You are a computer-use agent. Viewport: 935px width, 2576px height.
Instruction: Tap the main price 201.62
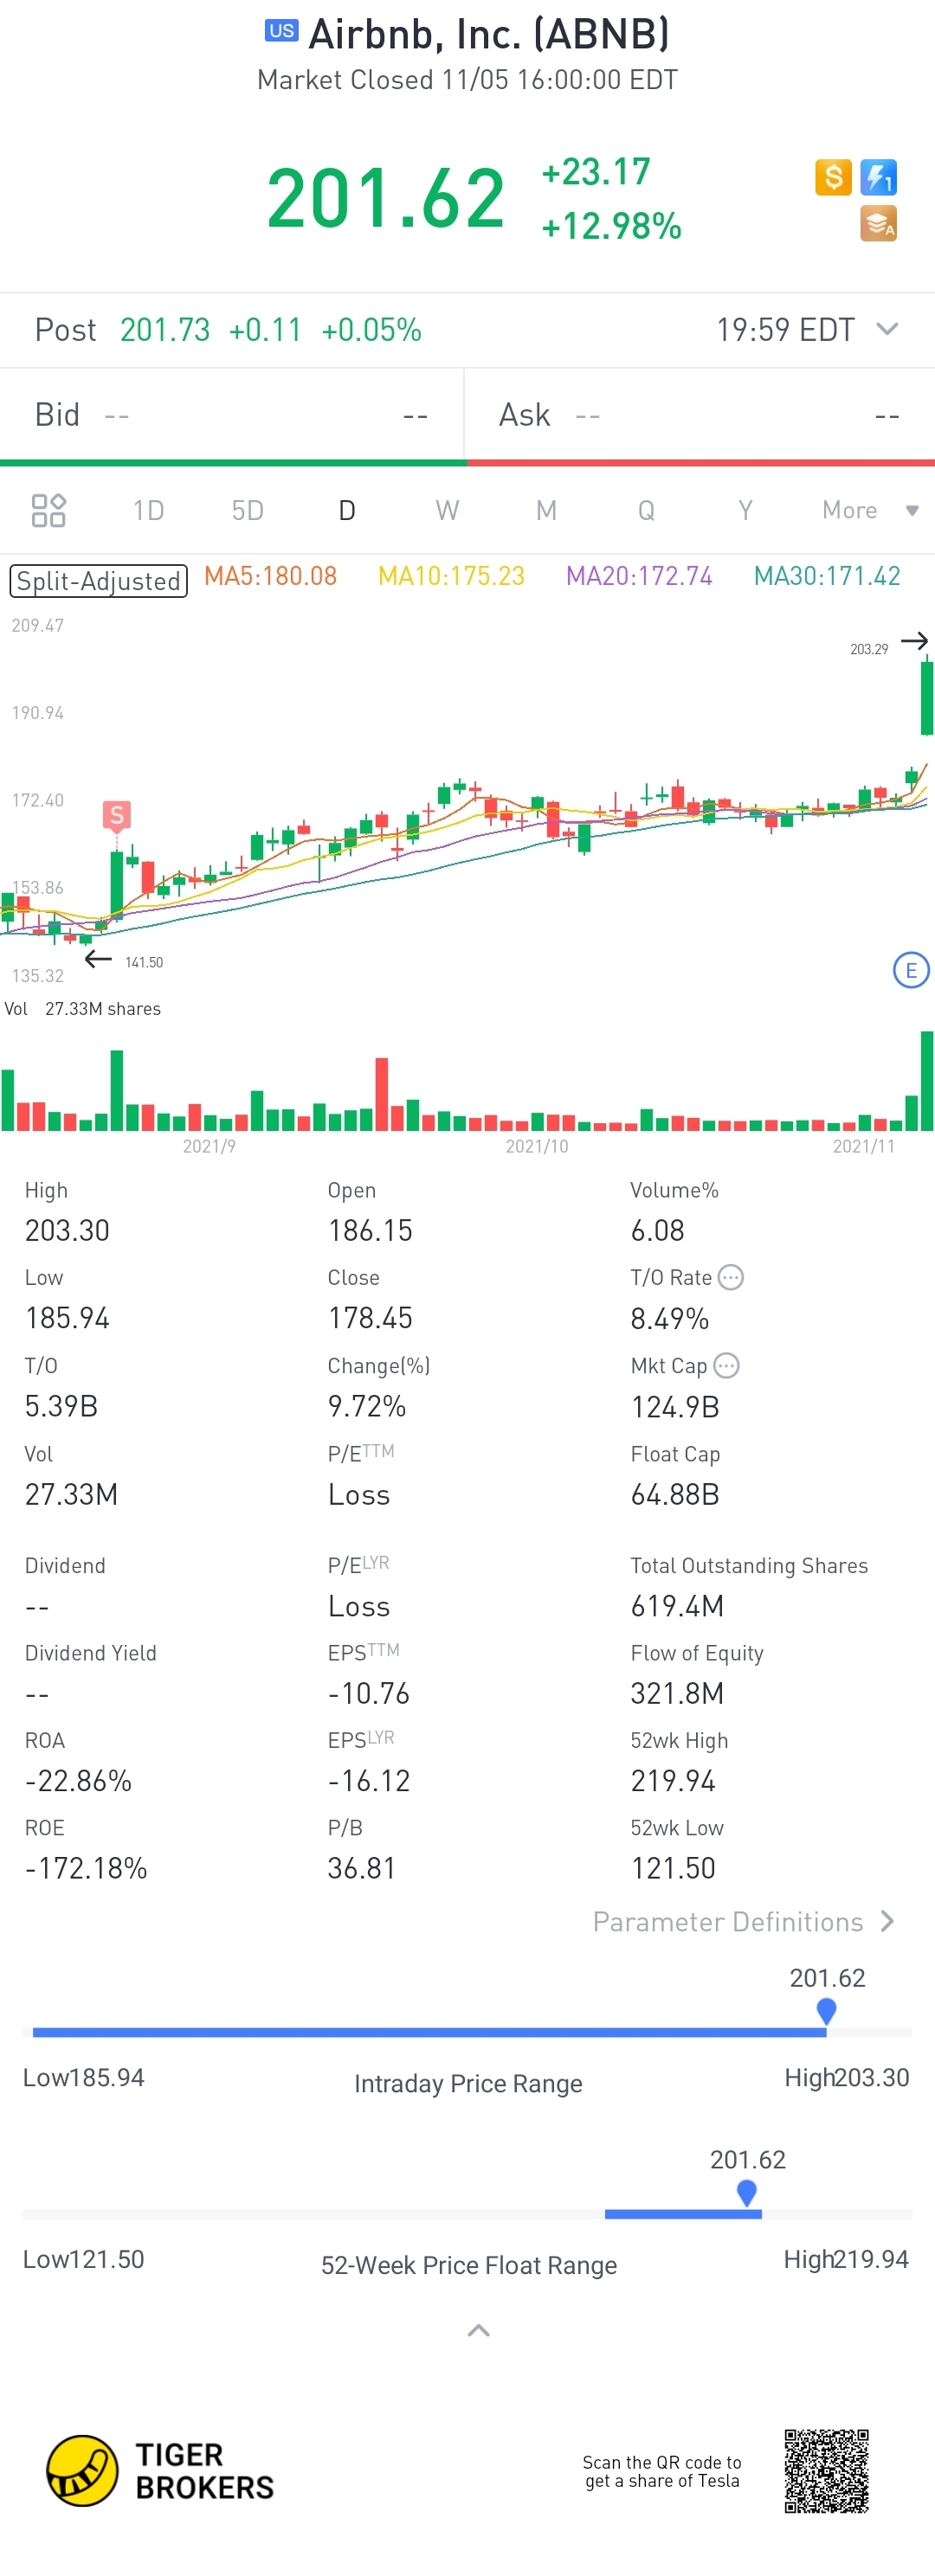(385, 198)
